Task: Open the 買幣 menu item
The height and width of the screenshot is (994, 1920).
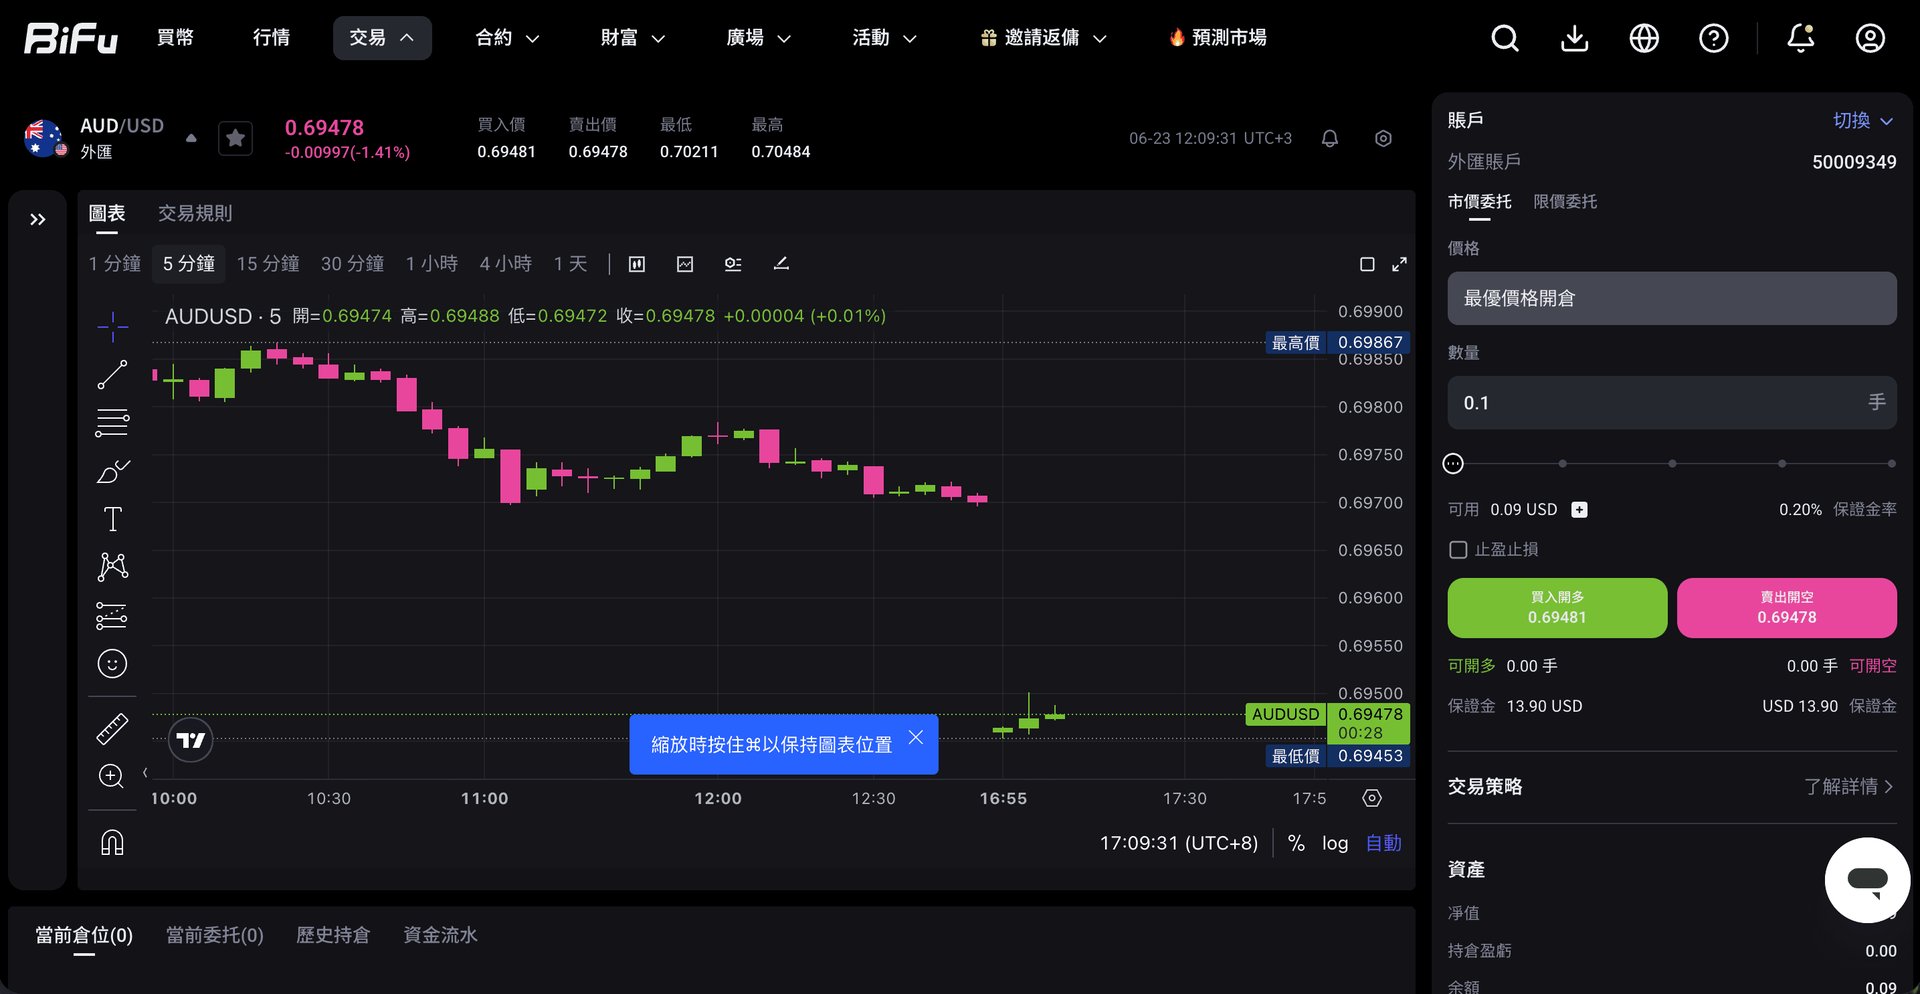Action: pos(176,38)
